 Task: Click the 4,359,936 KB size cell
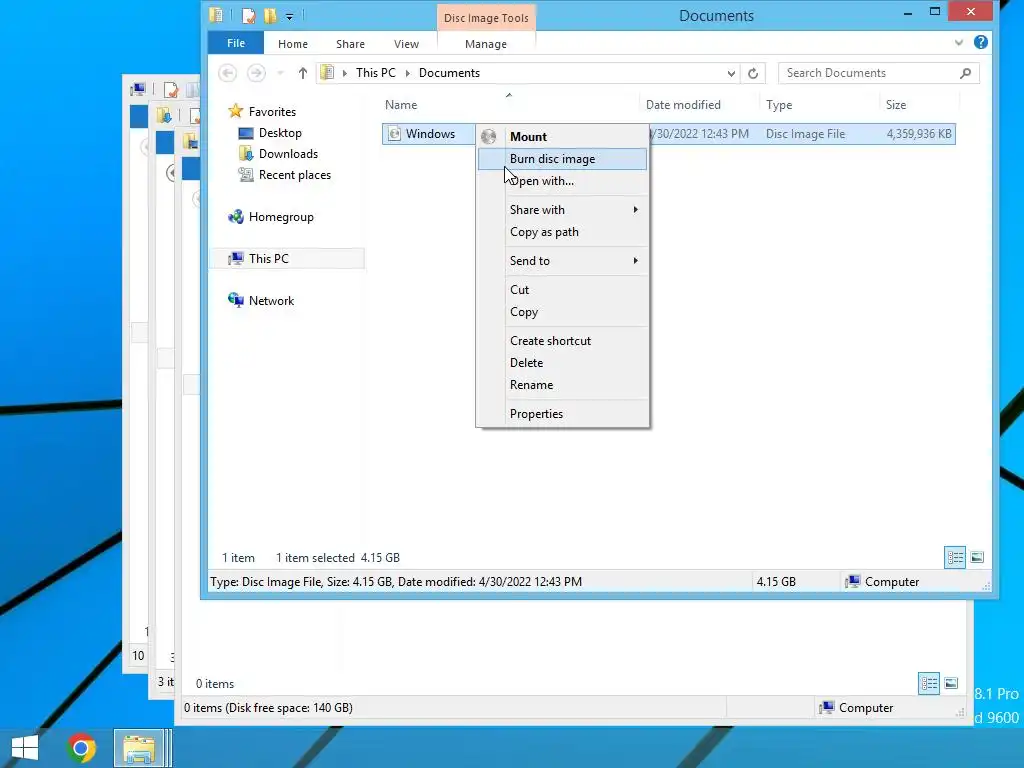click(919, 134)
